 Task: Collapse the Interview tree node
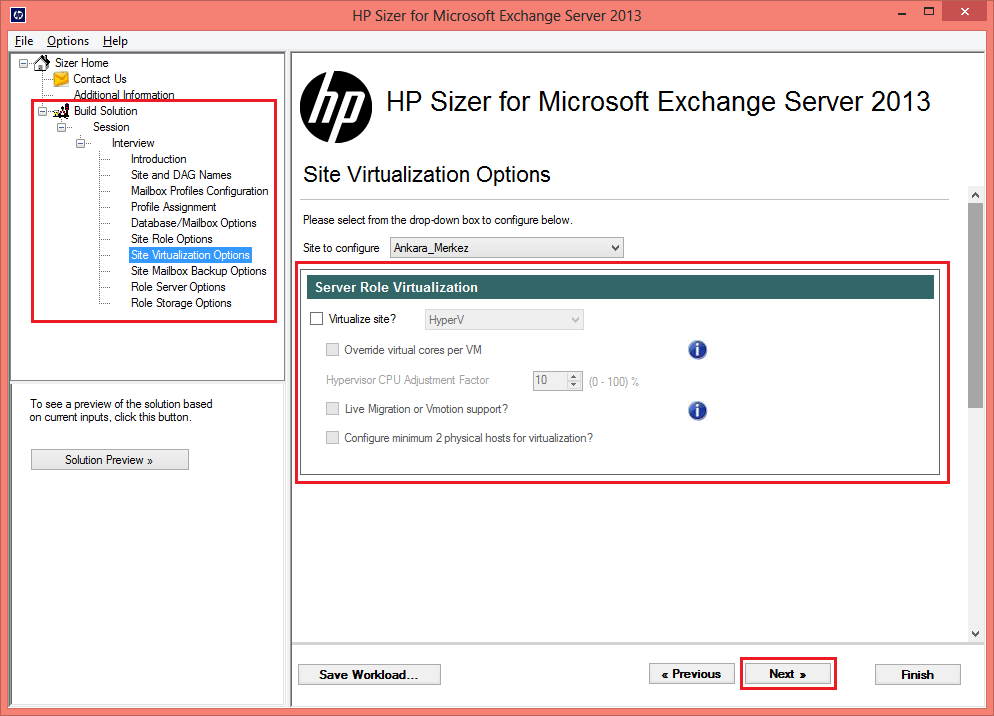81,143
